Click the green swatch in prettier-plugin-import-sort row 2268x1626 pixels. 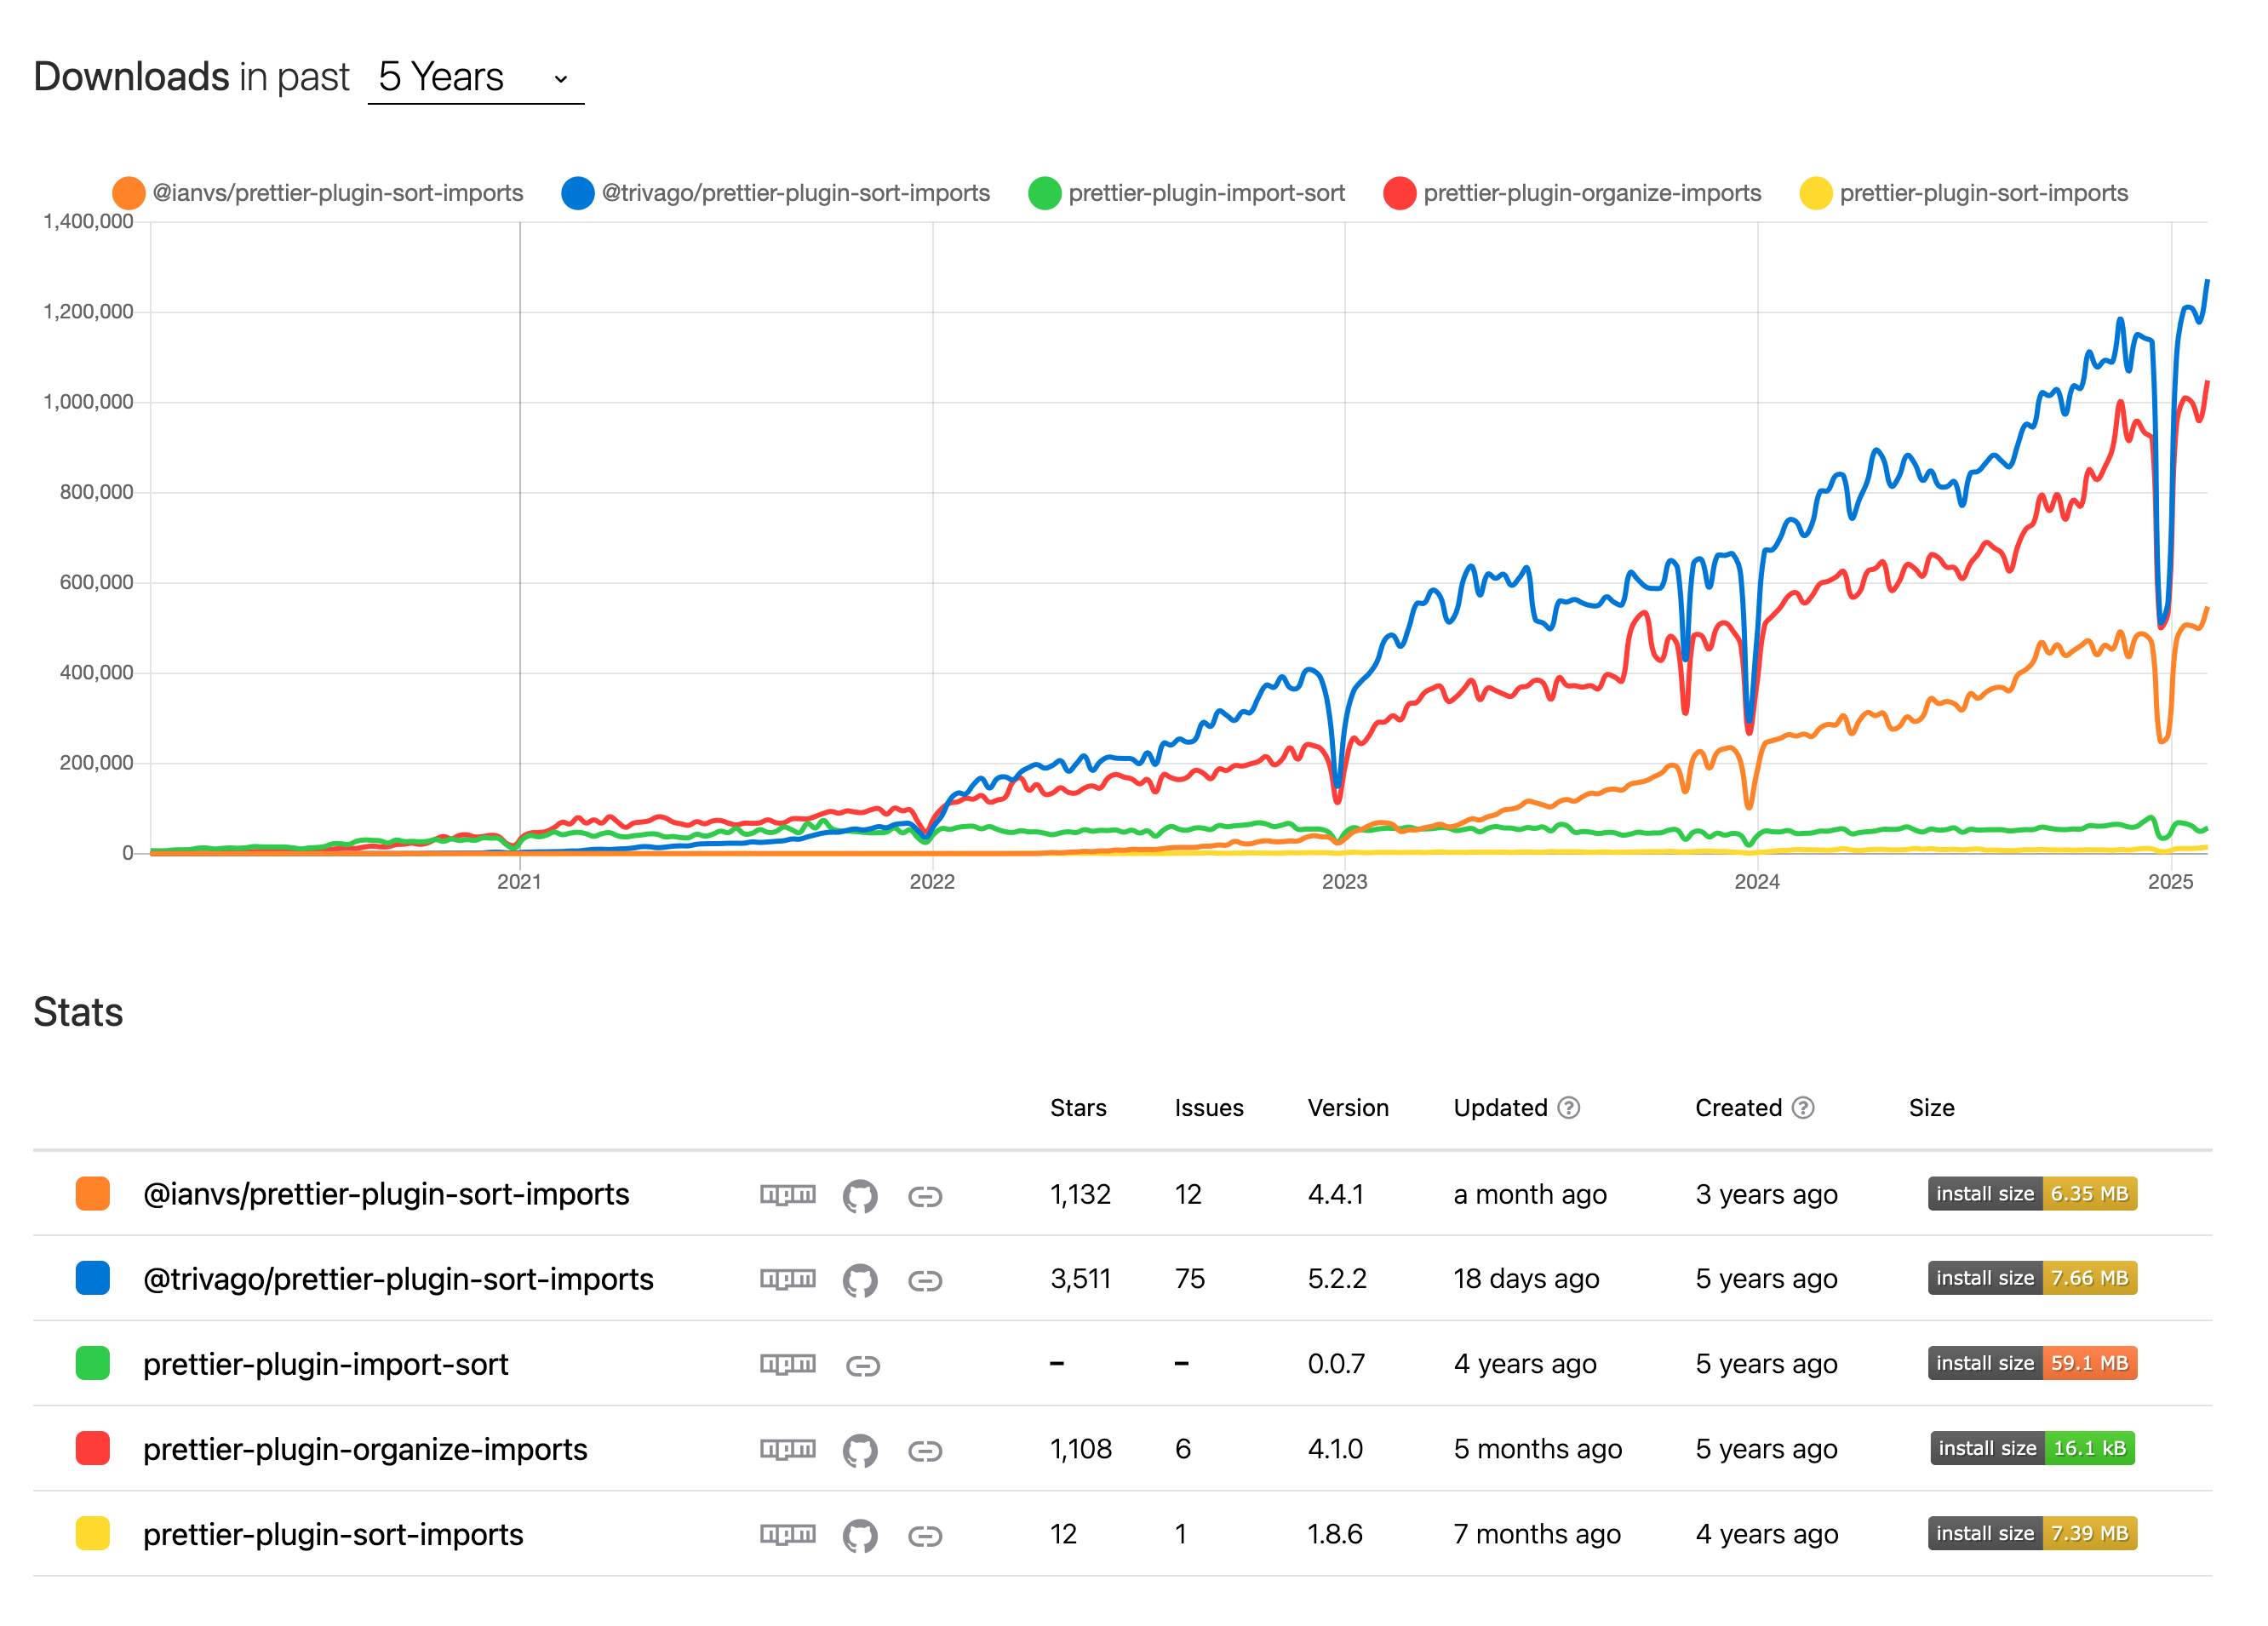tap(93, 1364)
